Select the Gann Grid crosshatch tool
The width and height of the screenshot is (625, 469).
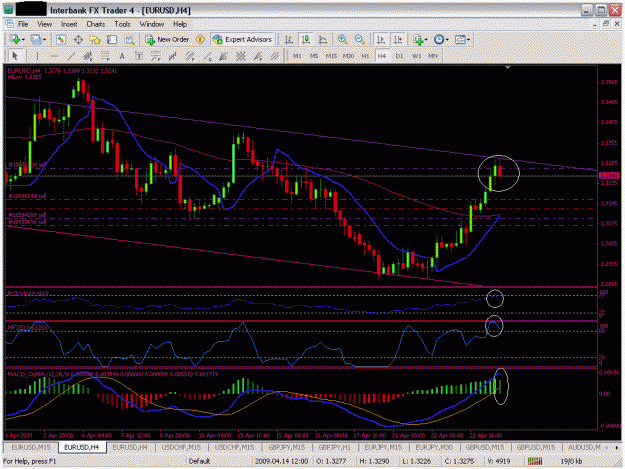[x=241, y=56]
